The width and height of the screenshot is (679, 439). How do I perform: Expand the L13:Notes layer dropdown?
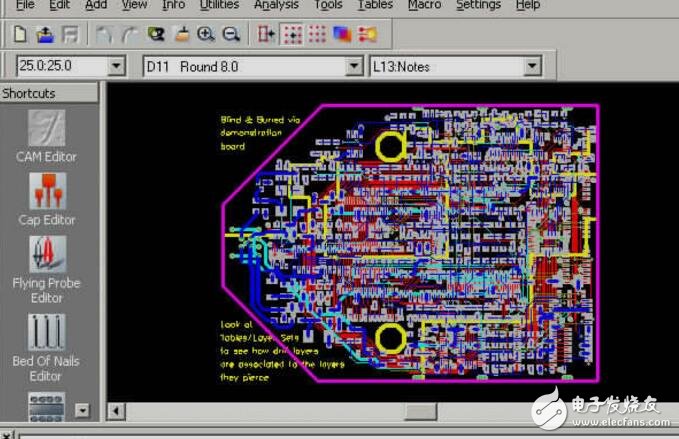(531, 67)
